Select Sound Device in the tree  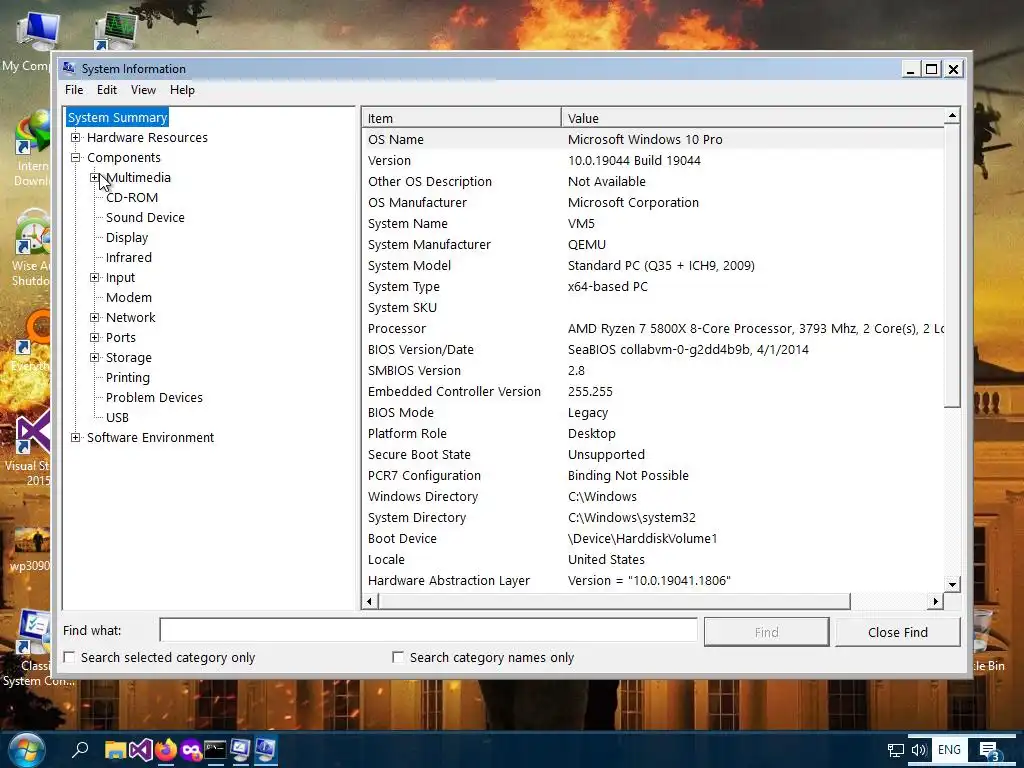tap(145, 217)
